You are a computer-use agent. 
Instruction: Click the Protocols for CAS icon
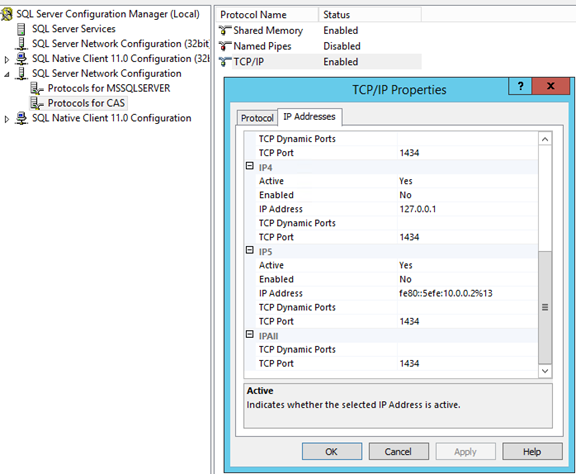37,103
